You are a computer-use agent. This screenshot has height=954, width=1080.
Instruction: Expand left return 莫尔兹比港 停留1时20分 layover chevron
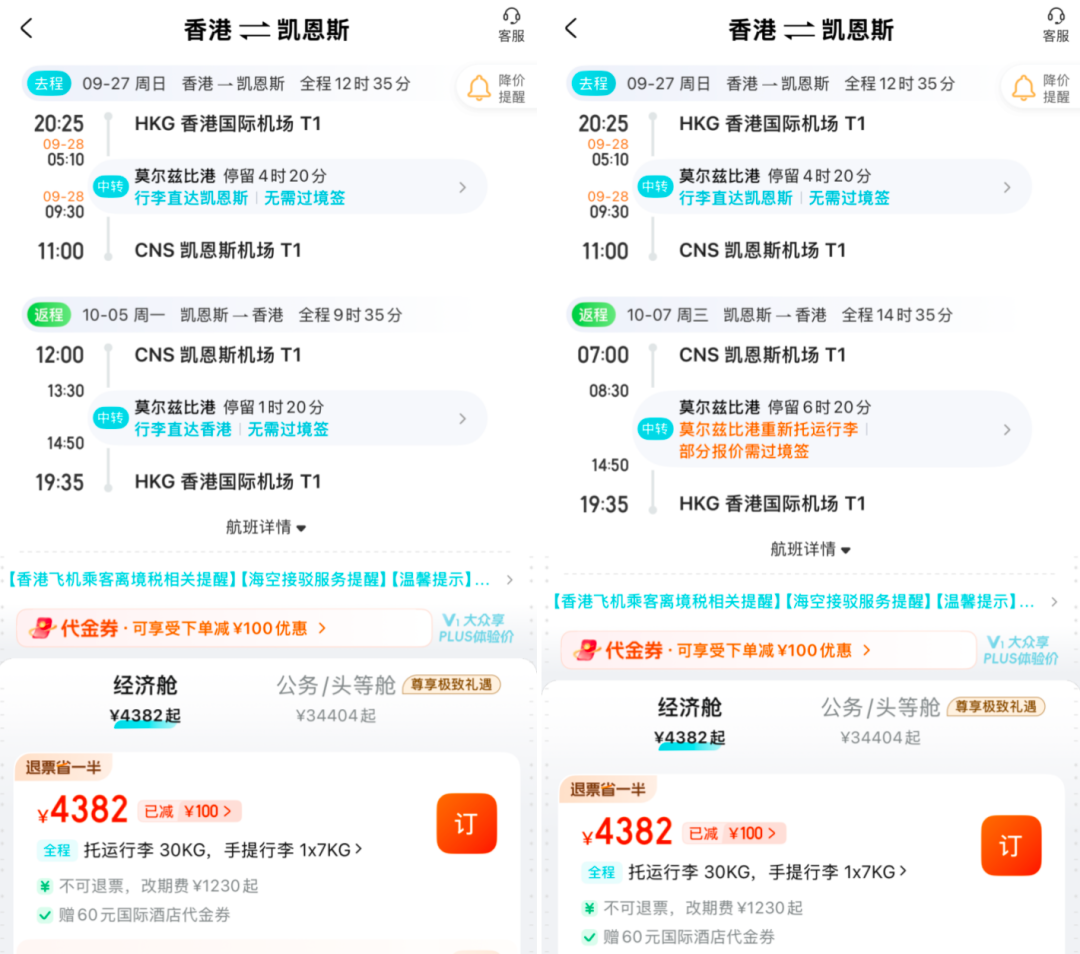[462, 418]
